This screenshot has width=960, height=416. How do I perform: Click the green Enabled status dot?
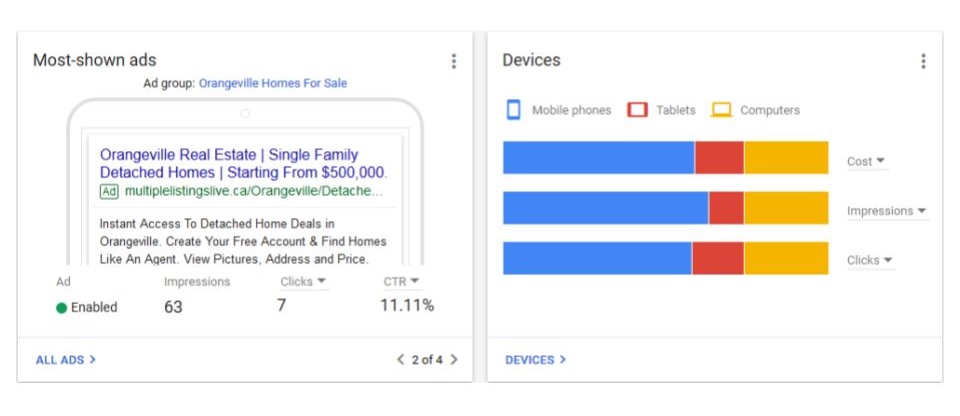(61, 308)
